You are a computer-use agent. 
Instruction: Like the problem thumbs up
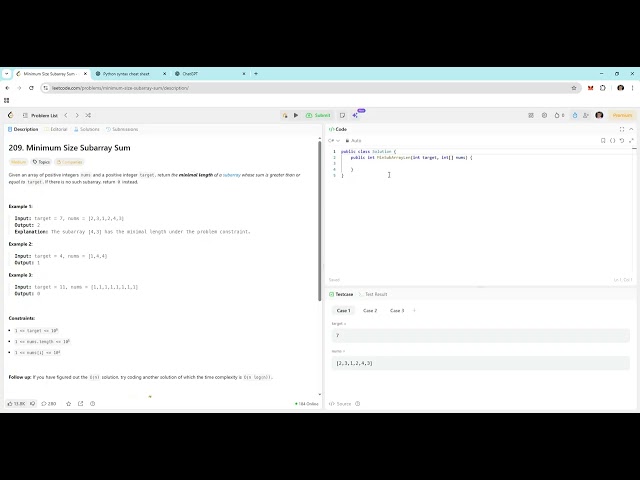point(16,404)
